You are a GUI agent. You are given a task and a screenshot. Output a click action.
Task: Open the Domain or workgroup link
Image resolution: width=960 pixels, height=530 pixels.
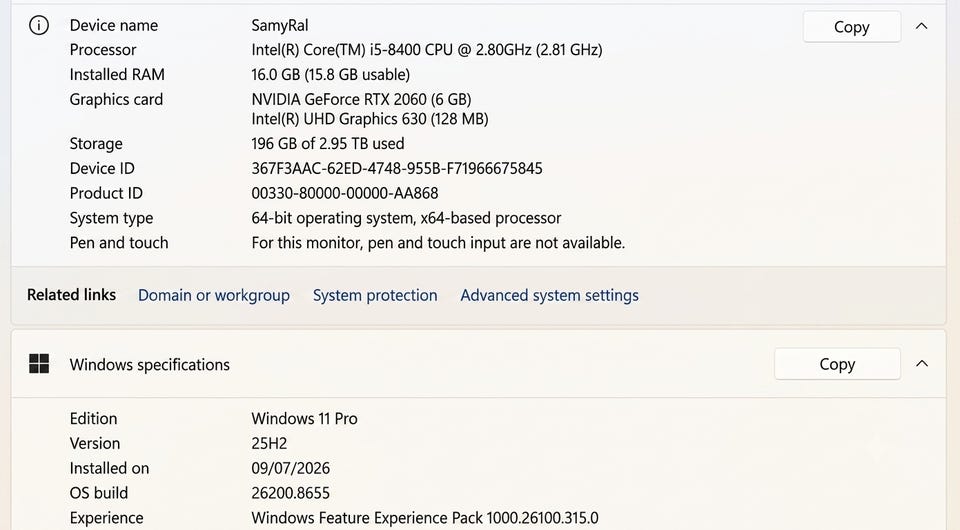tap(214, 295)
